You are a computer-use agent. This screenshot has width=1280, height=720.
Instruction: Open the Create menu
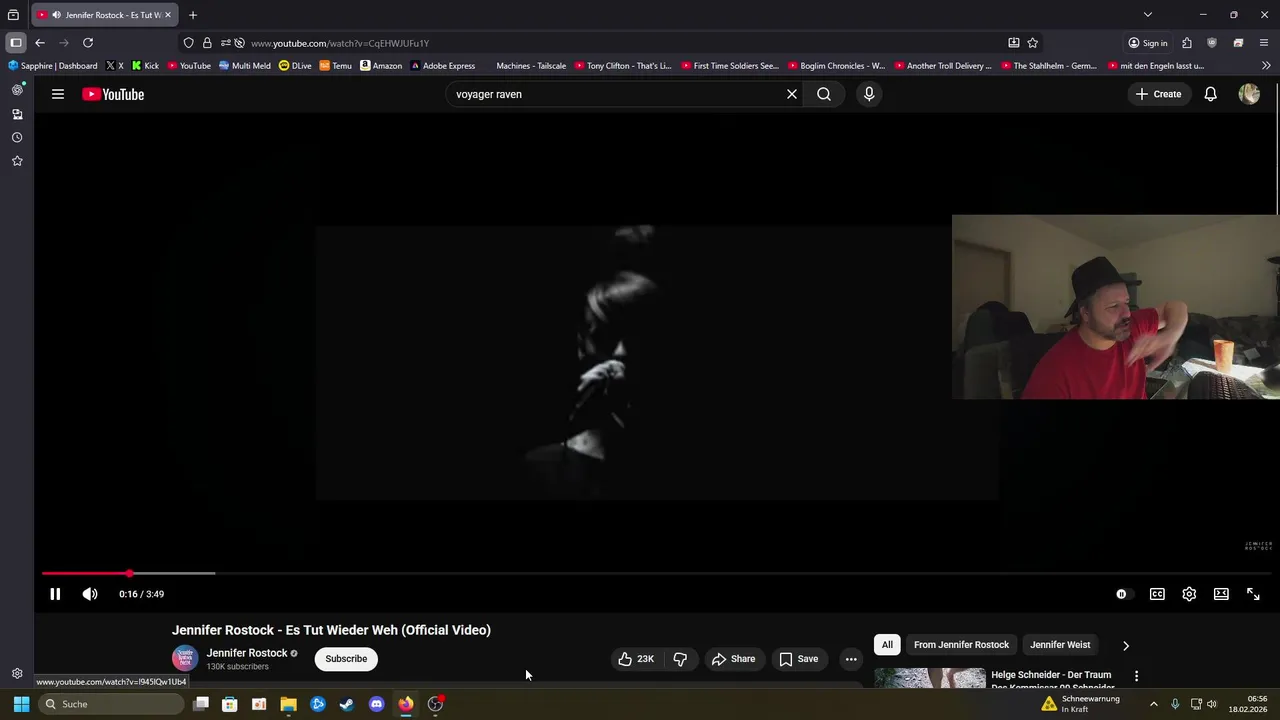point(1158,94)
